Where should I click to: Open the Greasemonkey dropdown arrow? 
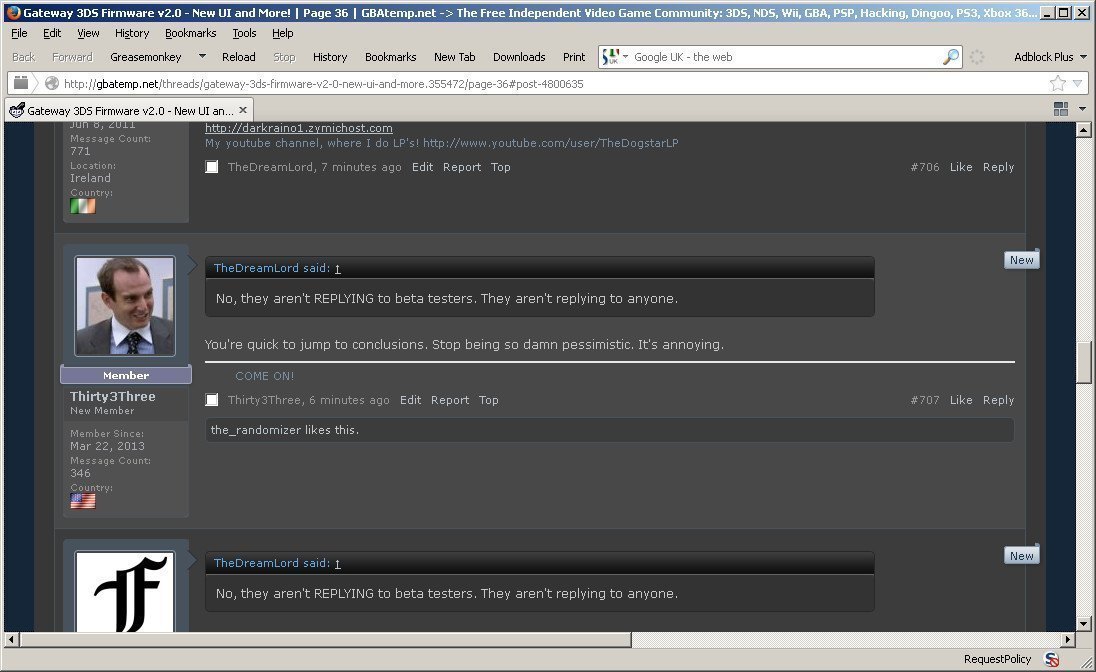pos(202,57)
